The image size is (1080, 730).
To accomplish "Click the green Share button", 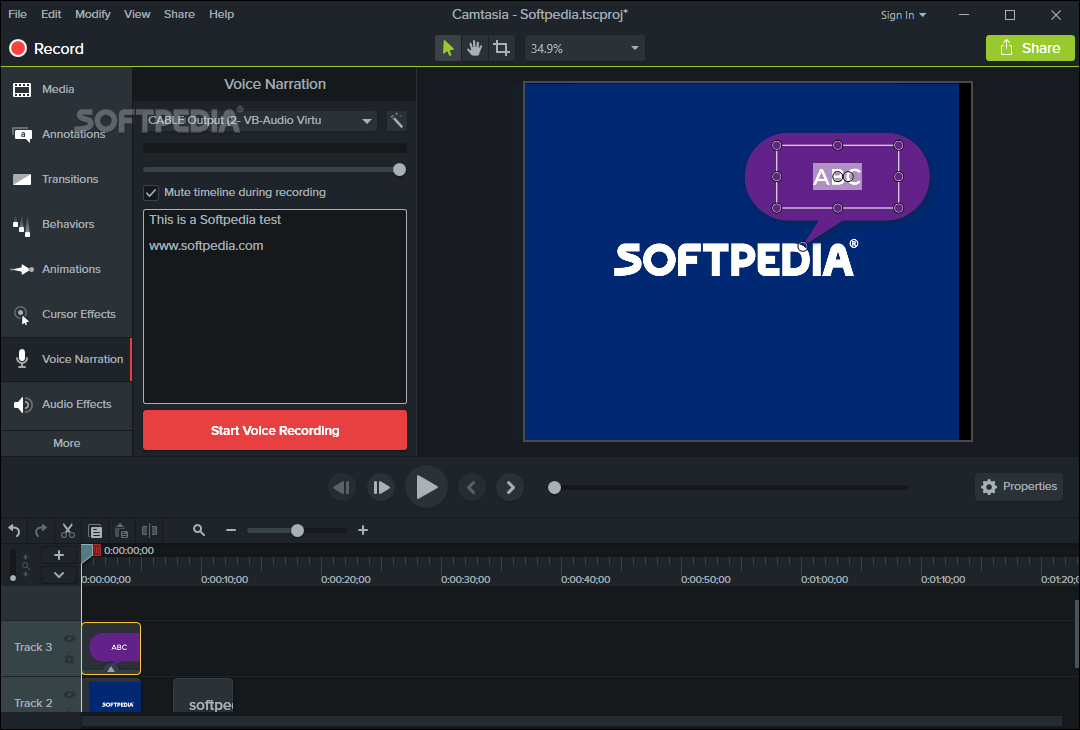I will click(1030, 48).
